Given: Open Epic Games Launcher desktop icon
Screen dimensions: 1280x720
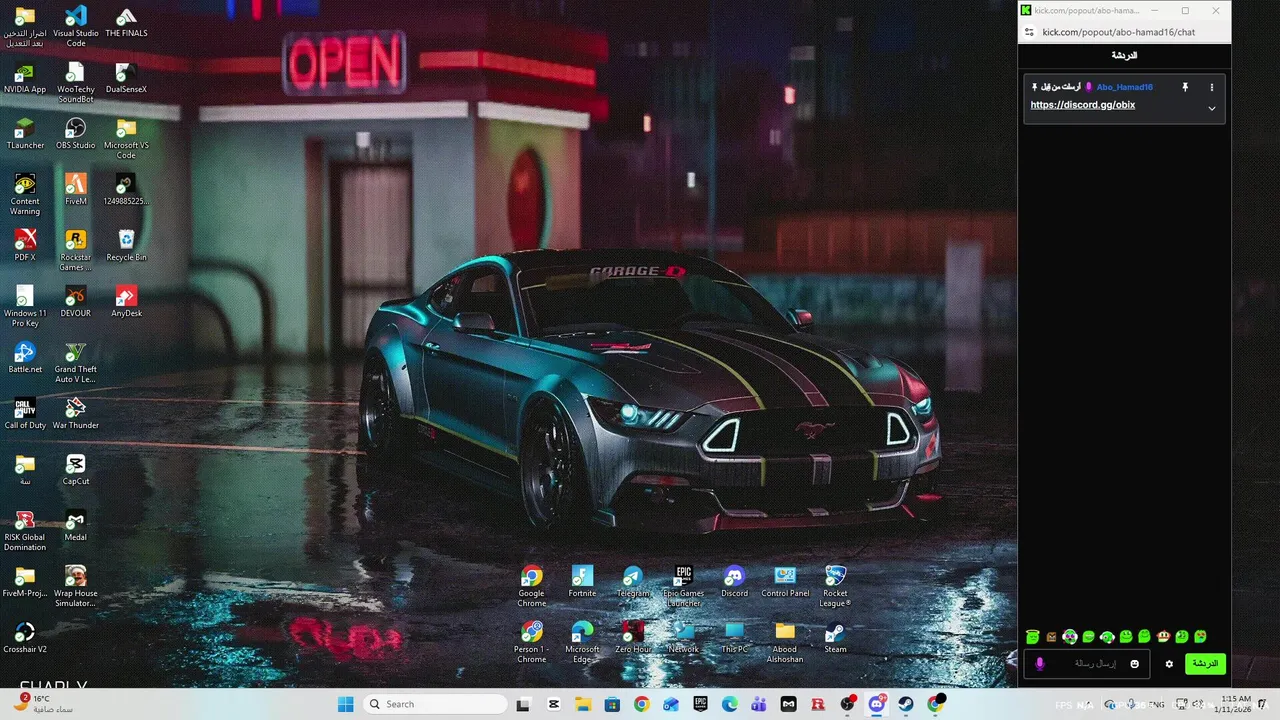Looking at the screenshot, I should click(684, 587).
